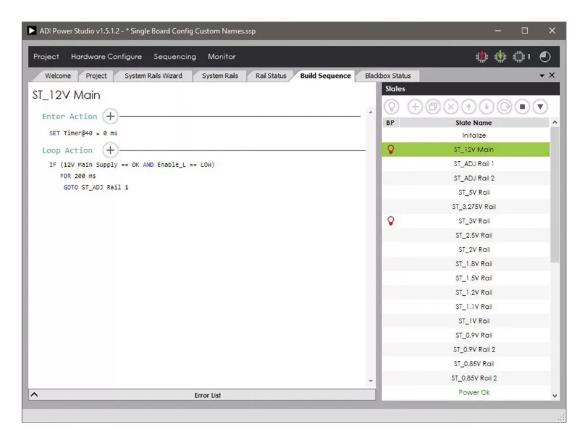Toggle breakpoint on ST_12V Main state
Image resolution: width=579 pixels, height=438 pixels.
391,150
